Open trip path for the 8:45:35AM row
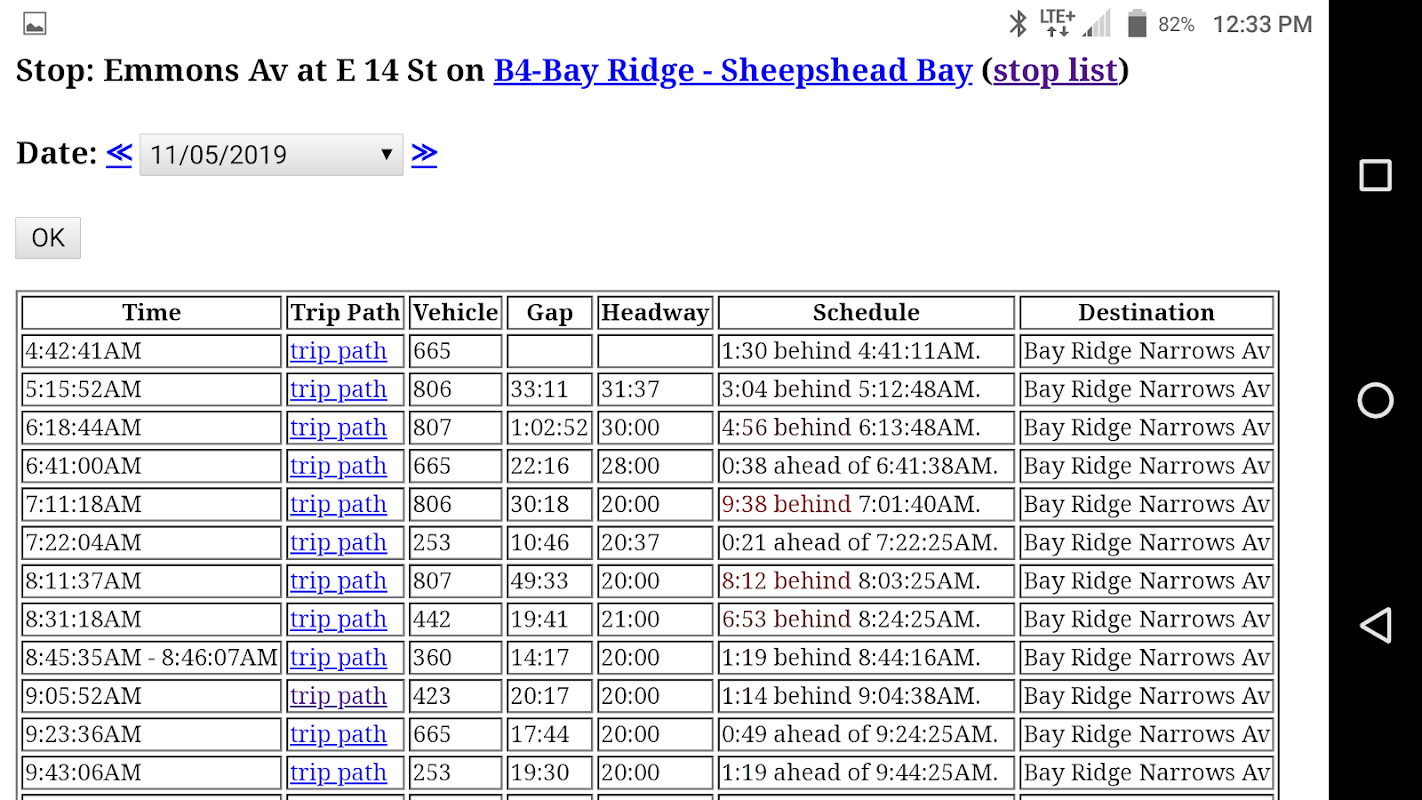Screen dimensions: 1422x800 (x=338, y=658)
